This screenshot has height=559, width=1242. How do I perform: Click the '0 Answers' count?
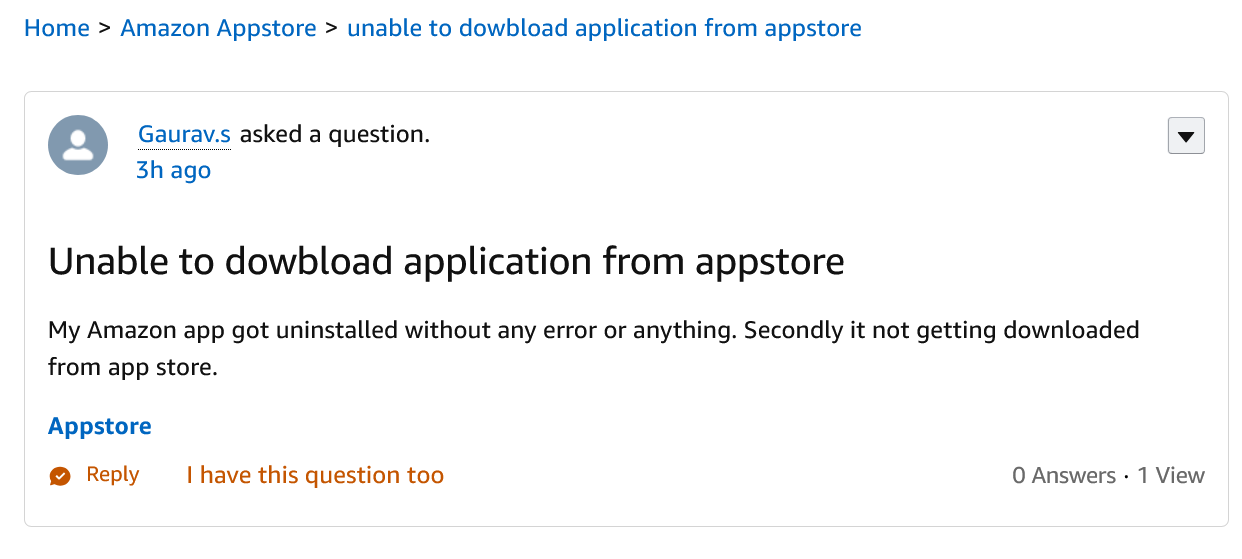tap(1063, 476)
